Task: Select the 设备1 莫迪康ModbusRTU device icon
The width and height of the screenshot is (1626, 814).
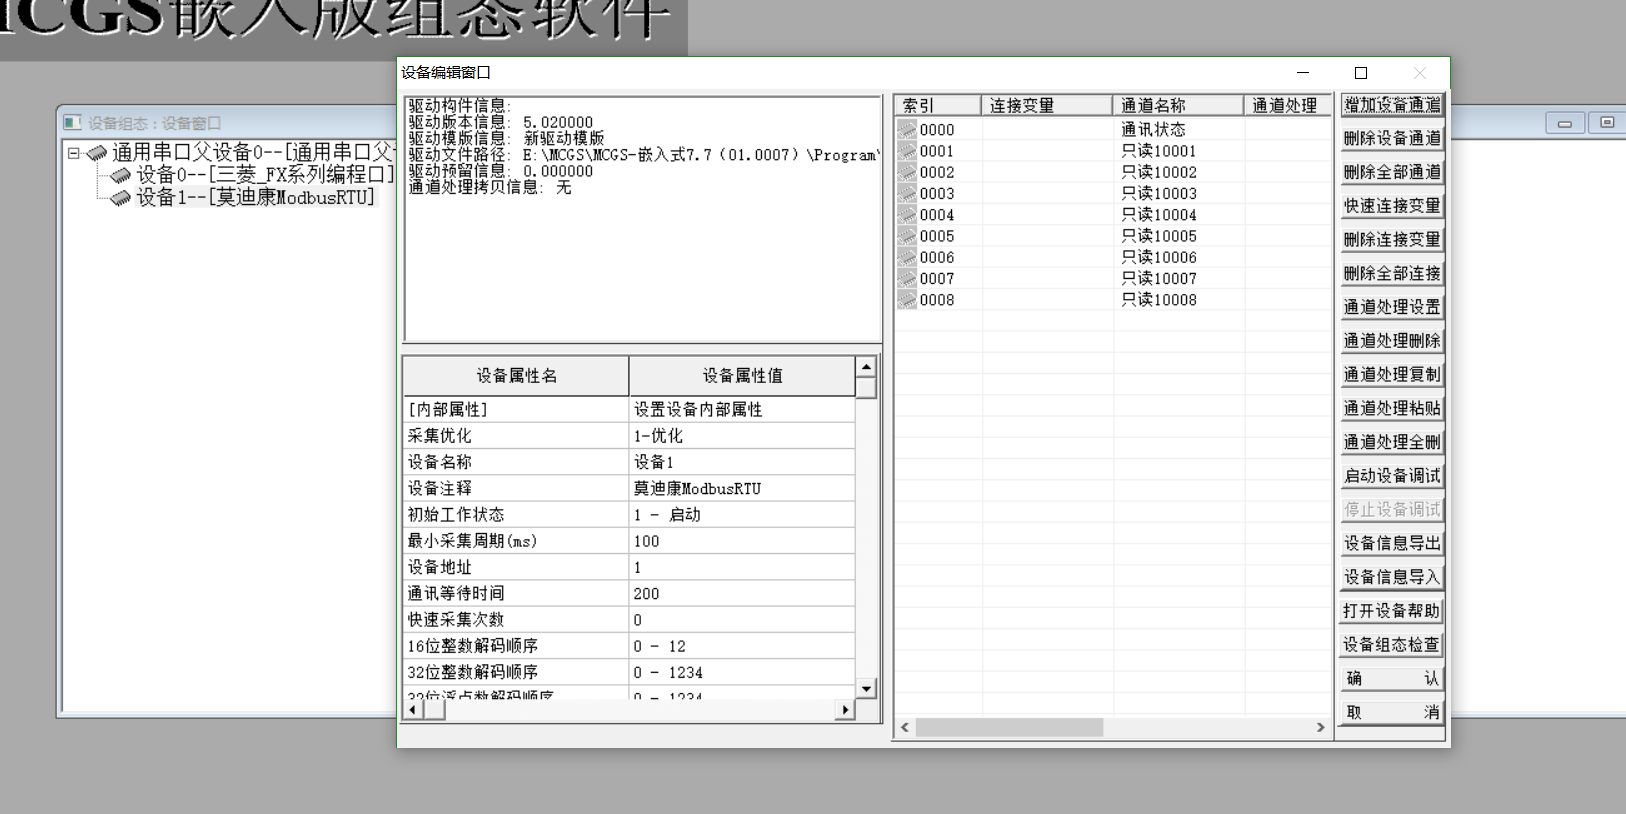Action: point(121,198)
